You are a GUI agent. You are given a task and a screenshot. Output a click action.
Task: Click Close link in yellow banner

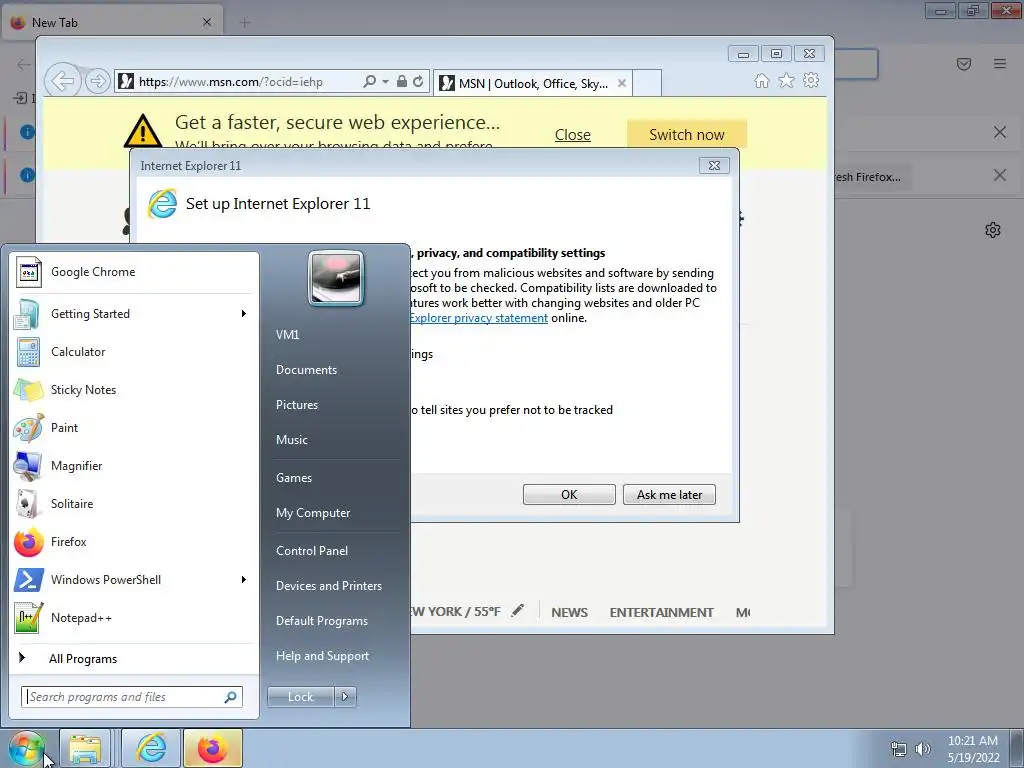click(x=573, y=135)
